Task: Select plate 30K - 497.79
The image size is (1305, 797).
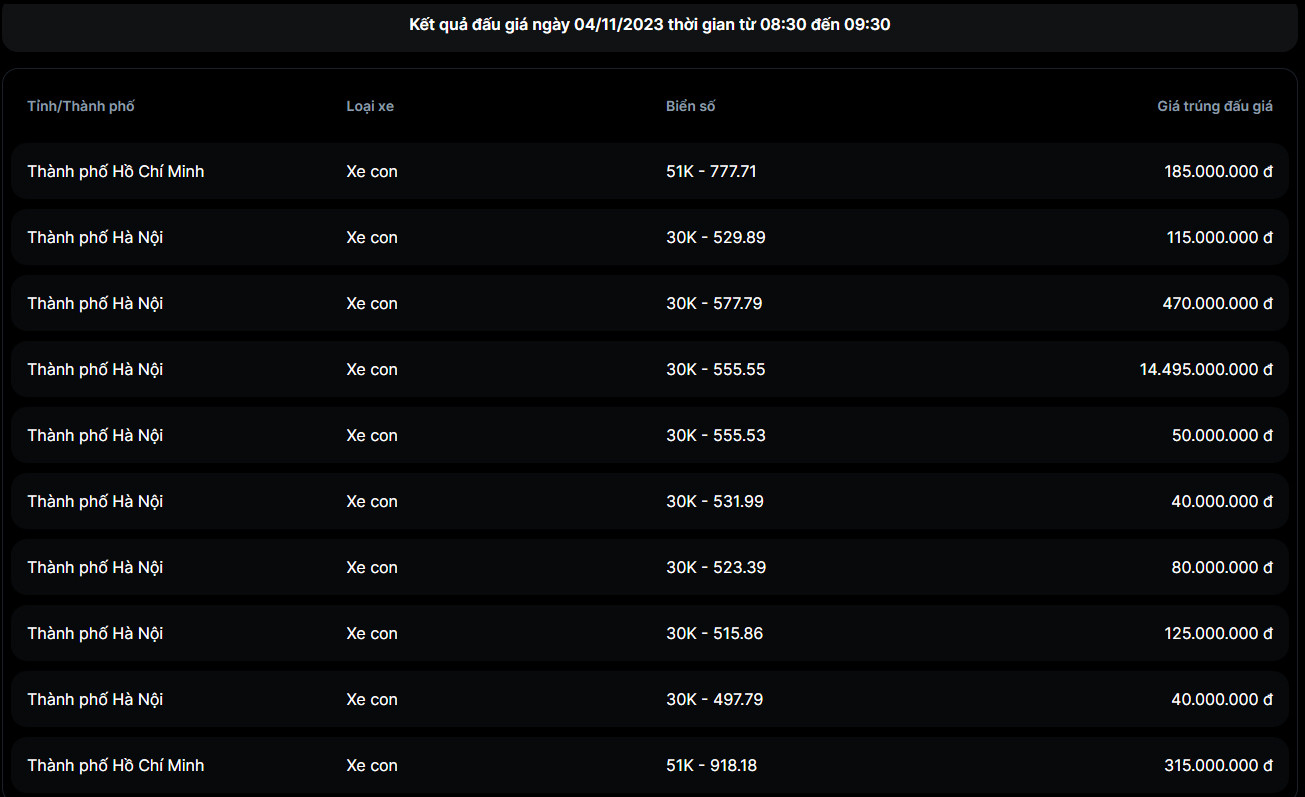Action: 714,699
